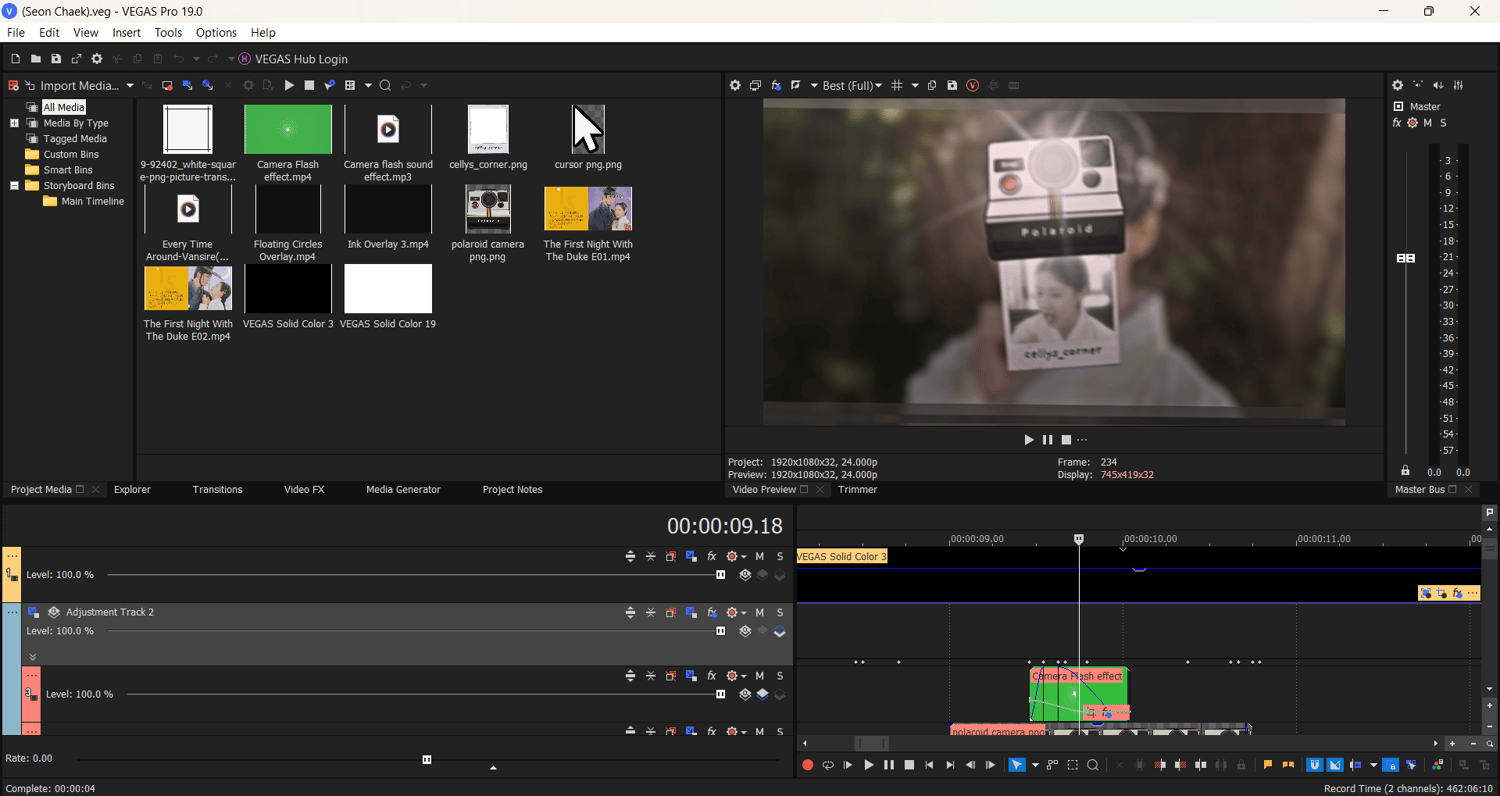Open the Render As export icon
The width and height of the screenshot is (1500, 796).
click(x=76, y=59)
